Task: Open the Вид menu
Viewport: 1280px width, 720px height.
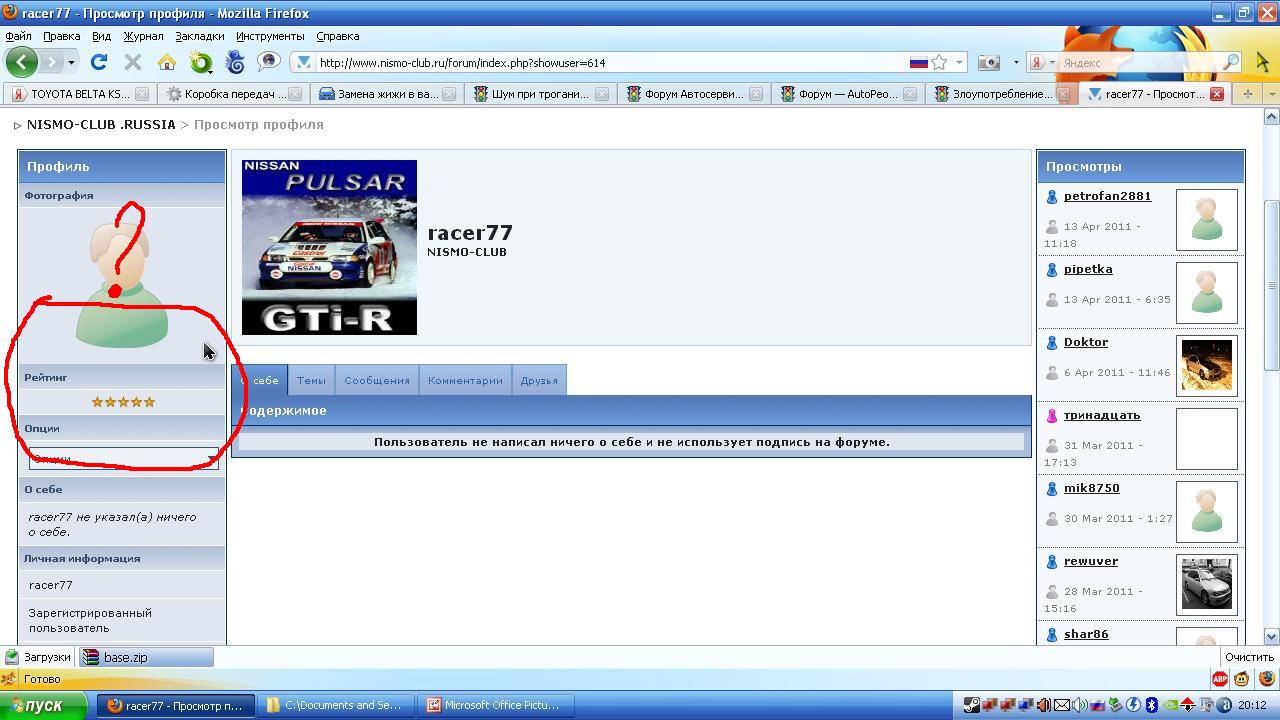Action: point(101,36)
